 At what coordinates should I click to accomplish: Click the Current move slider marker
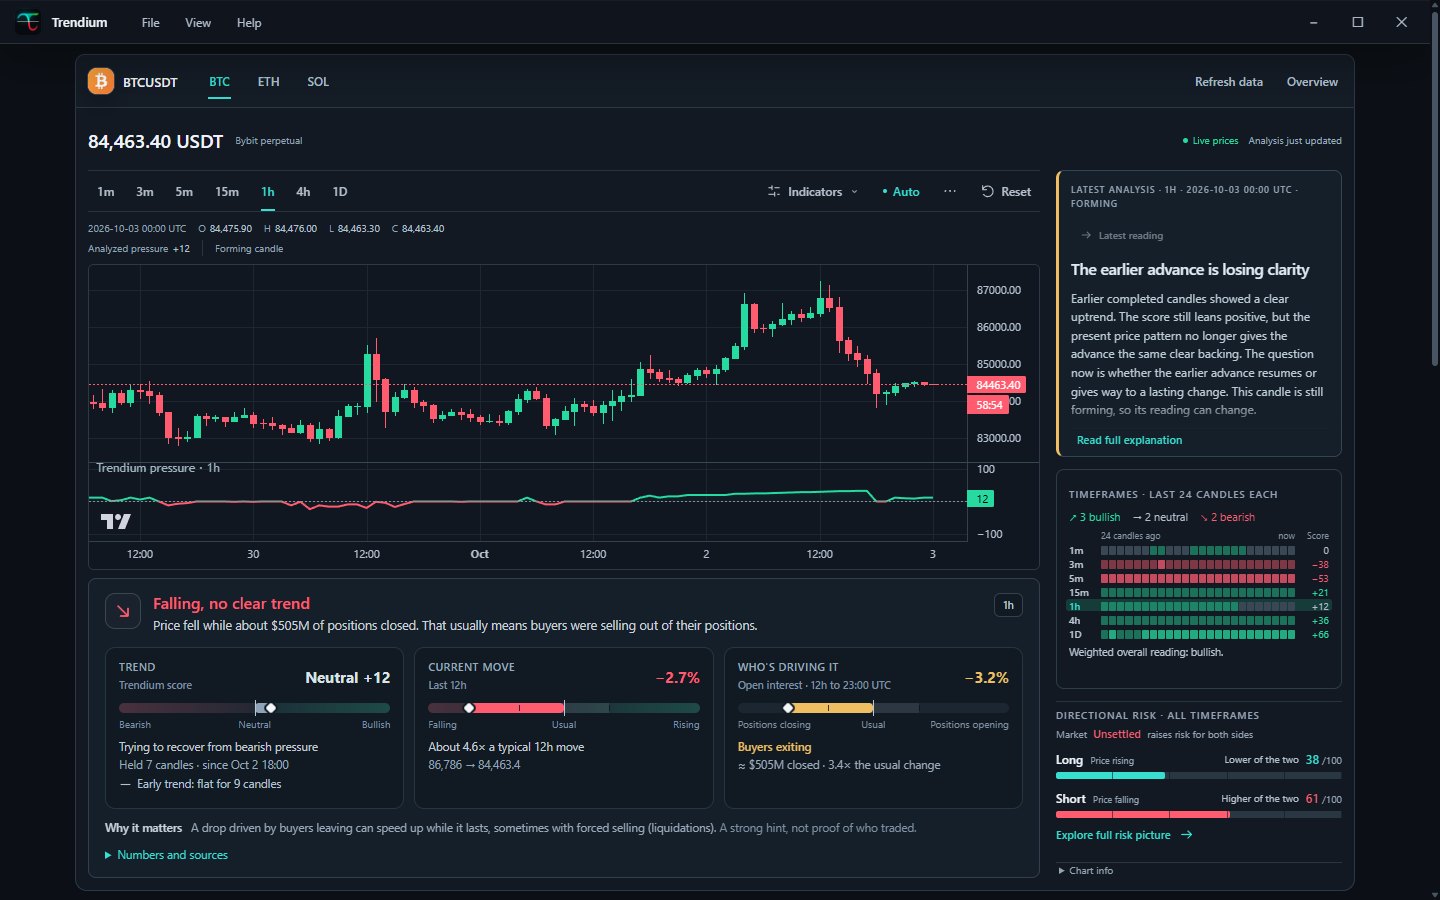pyautogui.click(x=469, y=708)
